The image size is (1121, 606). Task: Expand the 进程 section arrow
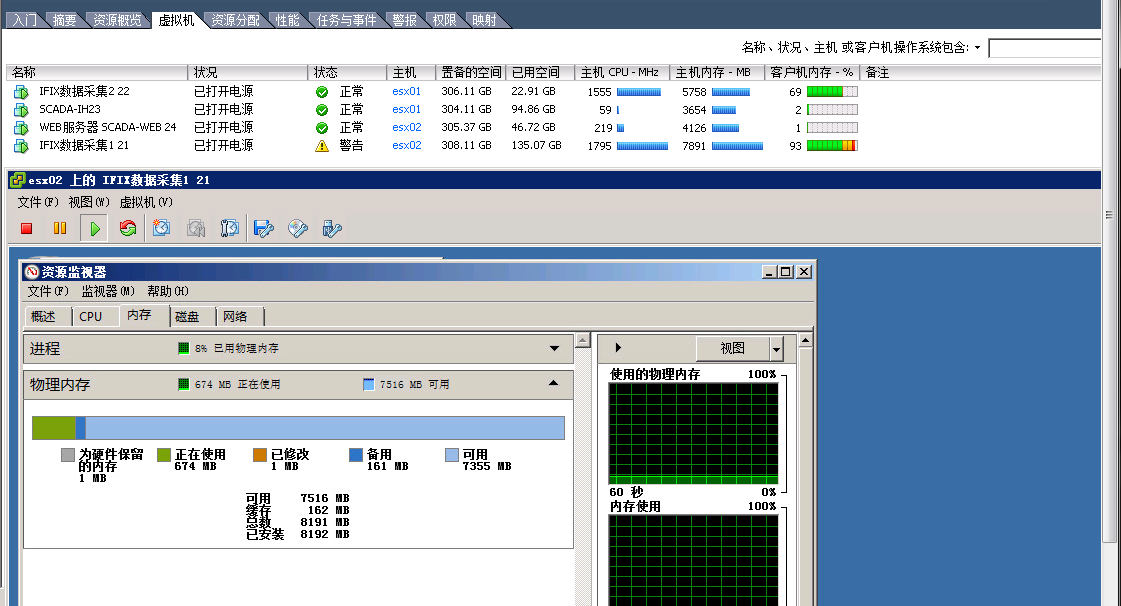(554, 349)
